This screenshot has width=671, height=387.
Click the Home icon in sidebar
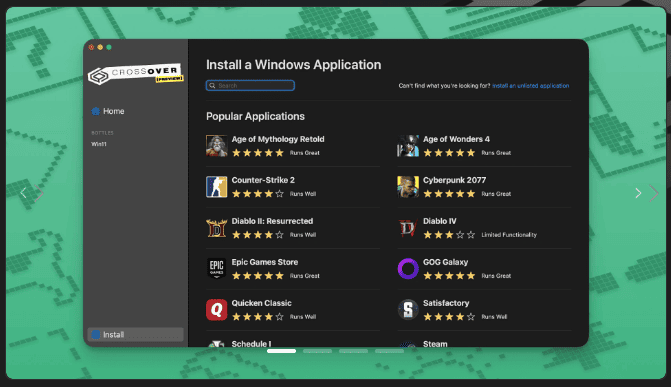(x=95, y=111)
